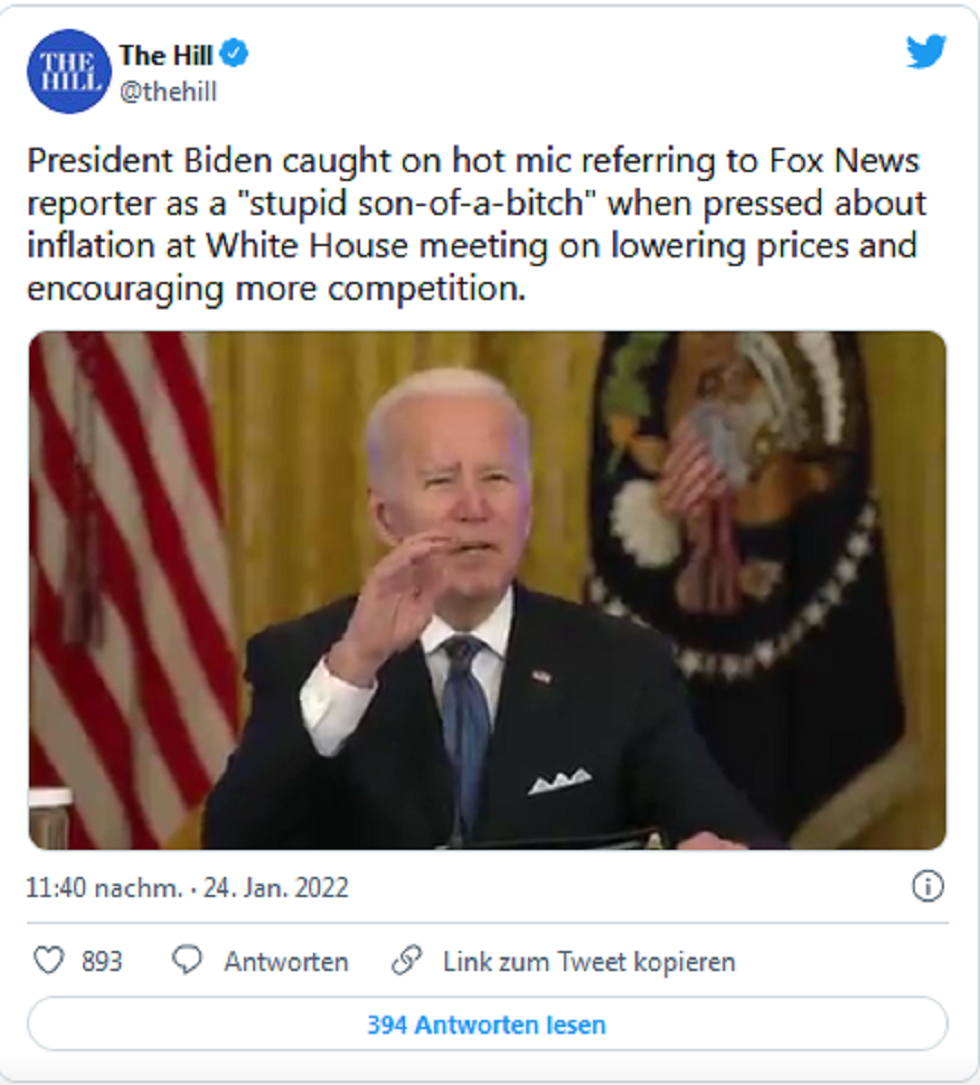Viewport: 980px width, 1085px height.
Task: Like the tweet with the heart icon
Action: [49, 960]
